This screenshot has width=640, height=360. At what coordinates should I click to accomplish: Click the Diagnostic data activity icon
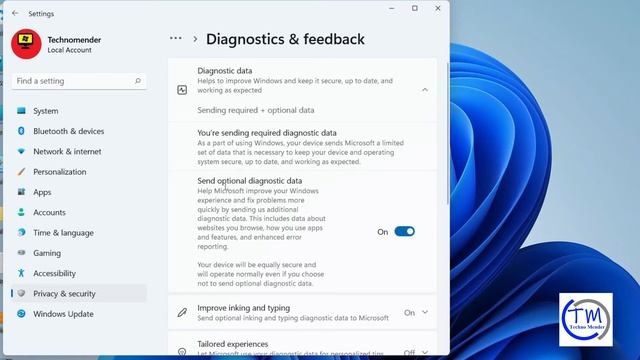182,90
